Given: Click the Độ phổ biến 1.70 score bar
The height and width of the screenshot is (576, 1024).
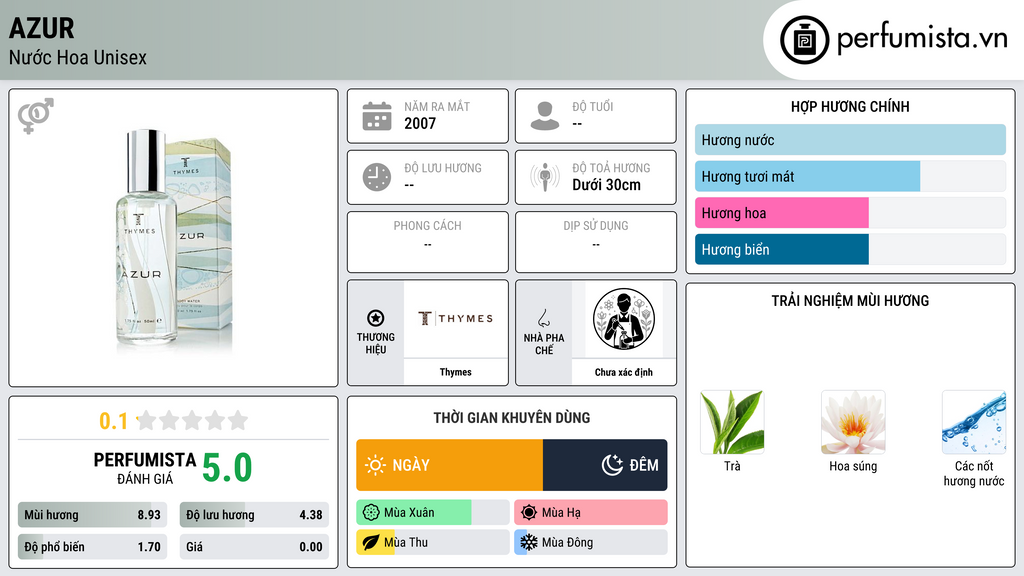Looking at the screenshot, I should tap(93, 547).
